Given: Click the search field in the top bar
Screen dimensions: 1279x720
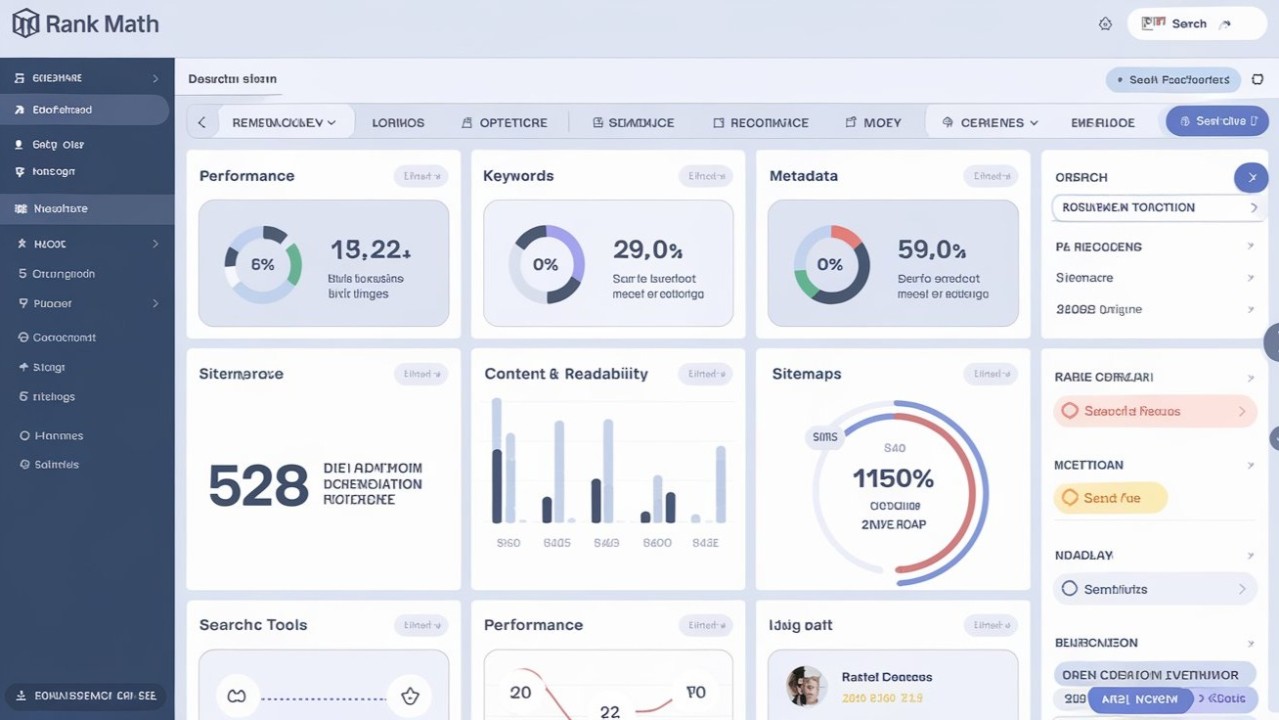Looking at the screenshot, I should coord(1197,24).
